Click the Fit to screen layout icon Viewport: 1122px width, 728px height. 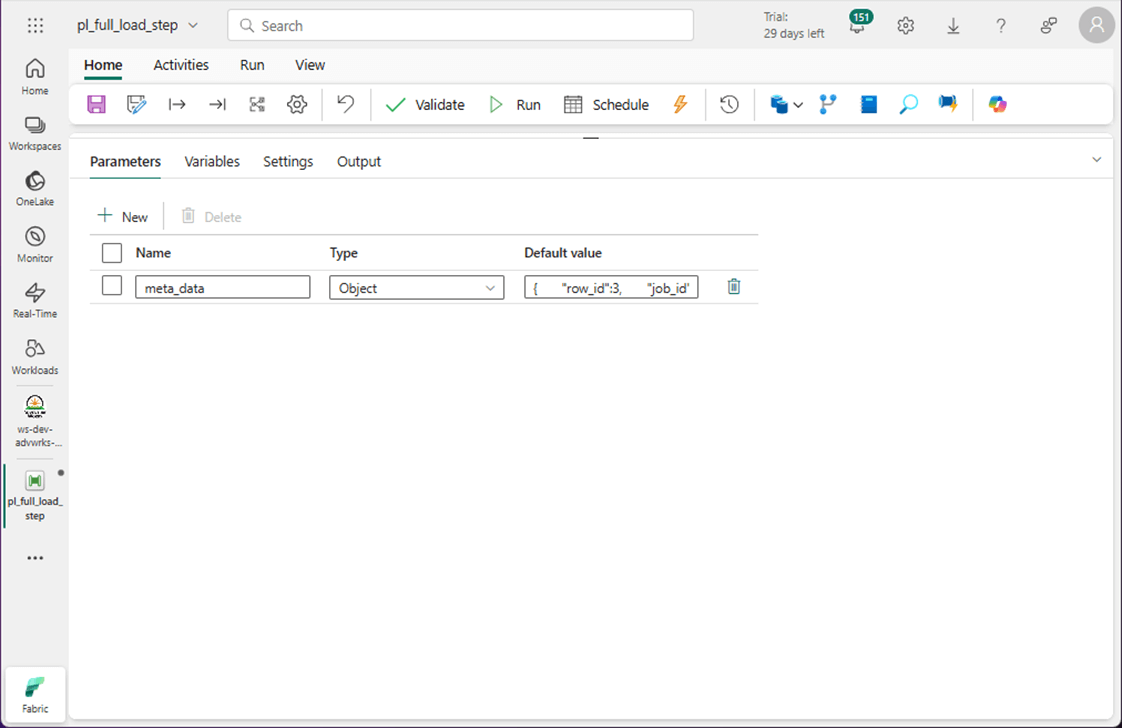point(257,105)
